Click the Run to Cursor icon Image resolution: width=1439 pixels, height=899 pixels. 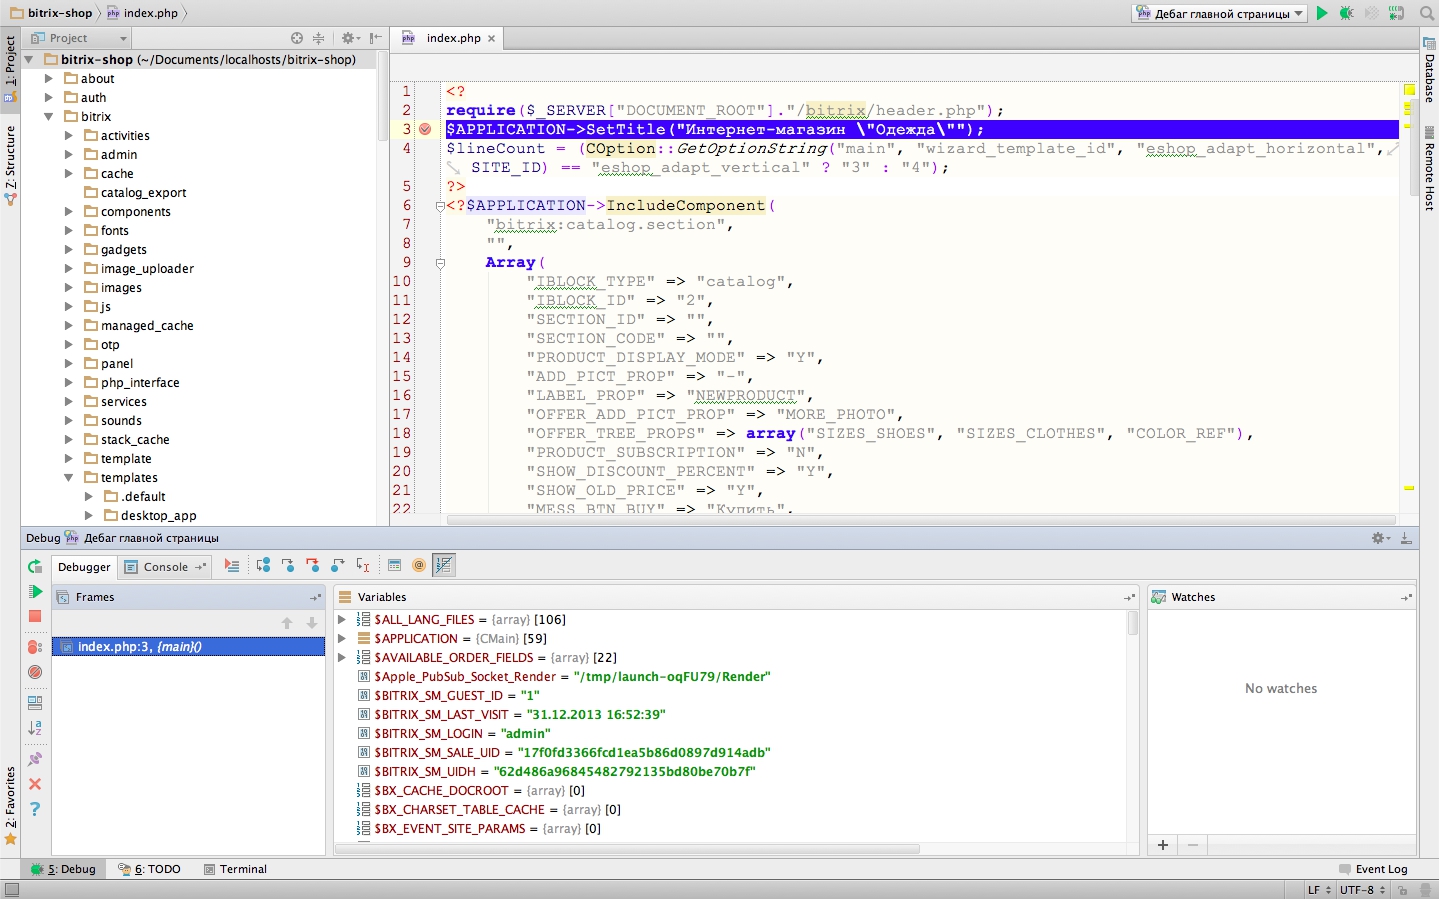click(x=363, y=566)
